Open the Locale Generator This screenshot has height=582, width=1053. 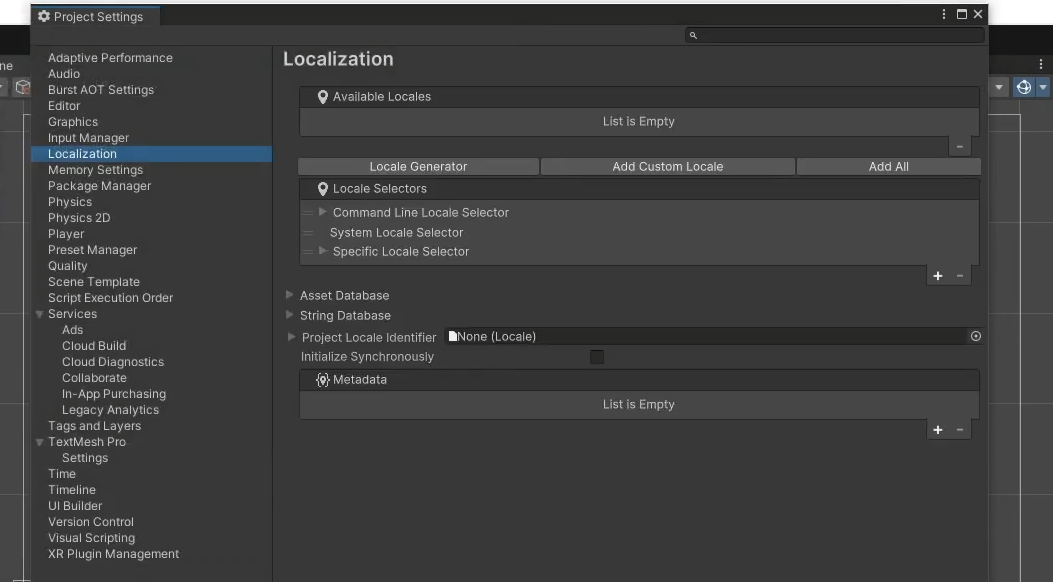[x=418, y=166]
